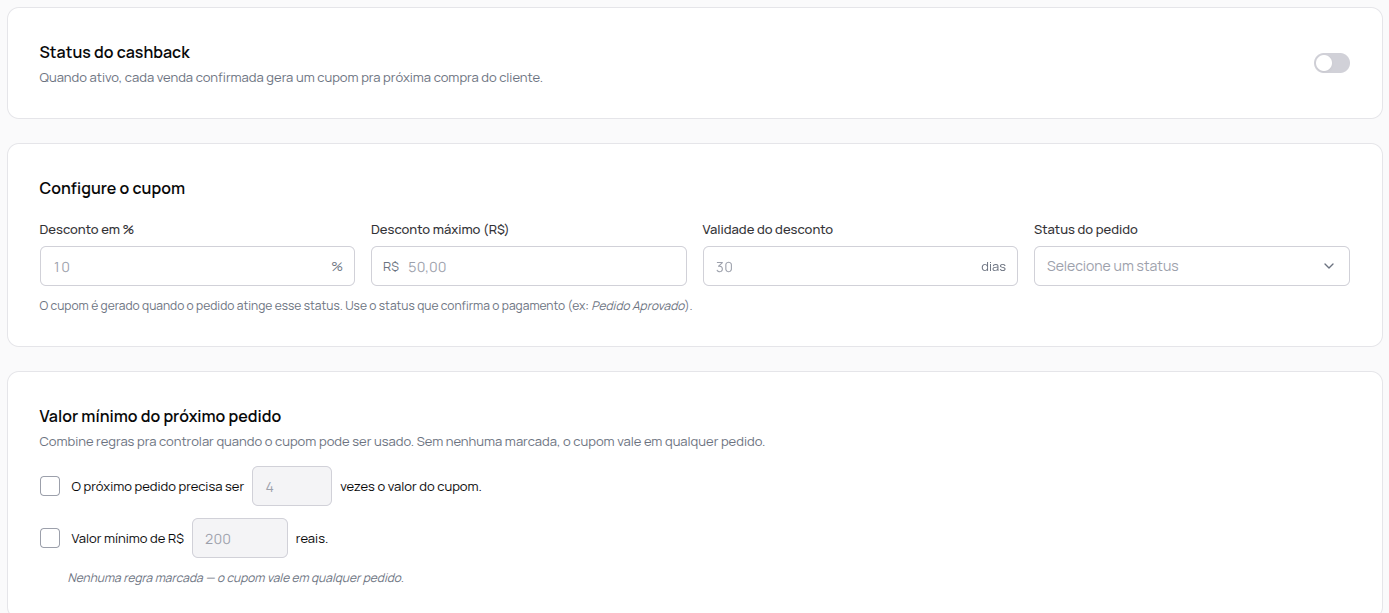
Task: Click the 'reais.' suffix text
Action: [x=312, y=538]
